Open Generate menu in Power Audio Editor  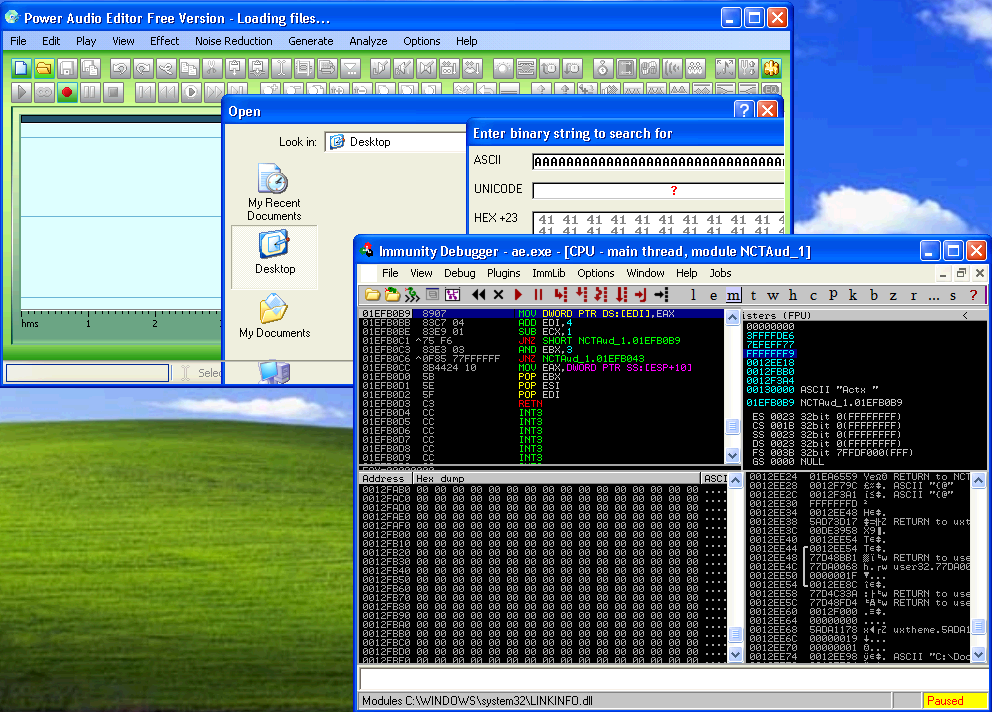tap(311, 41)
